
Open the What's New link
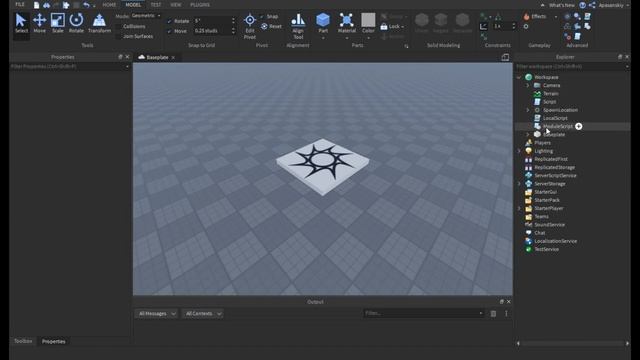click(562, 5)
